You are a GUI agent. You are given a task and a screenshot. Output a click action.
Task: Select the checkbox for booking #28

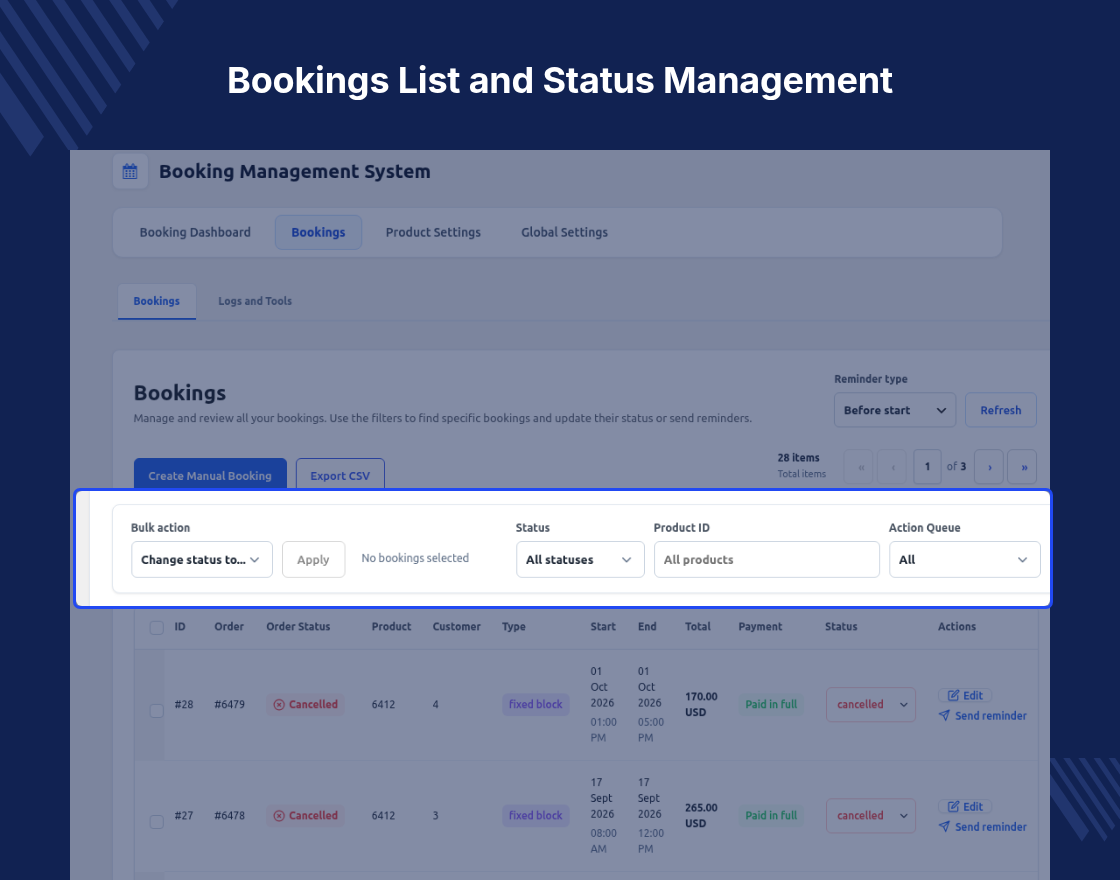156,711
